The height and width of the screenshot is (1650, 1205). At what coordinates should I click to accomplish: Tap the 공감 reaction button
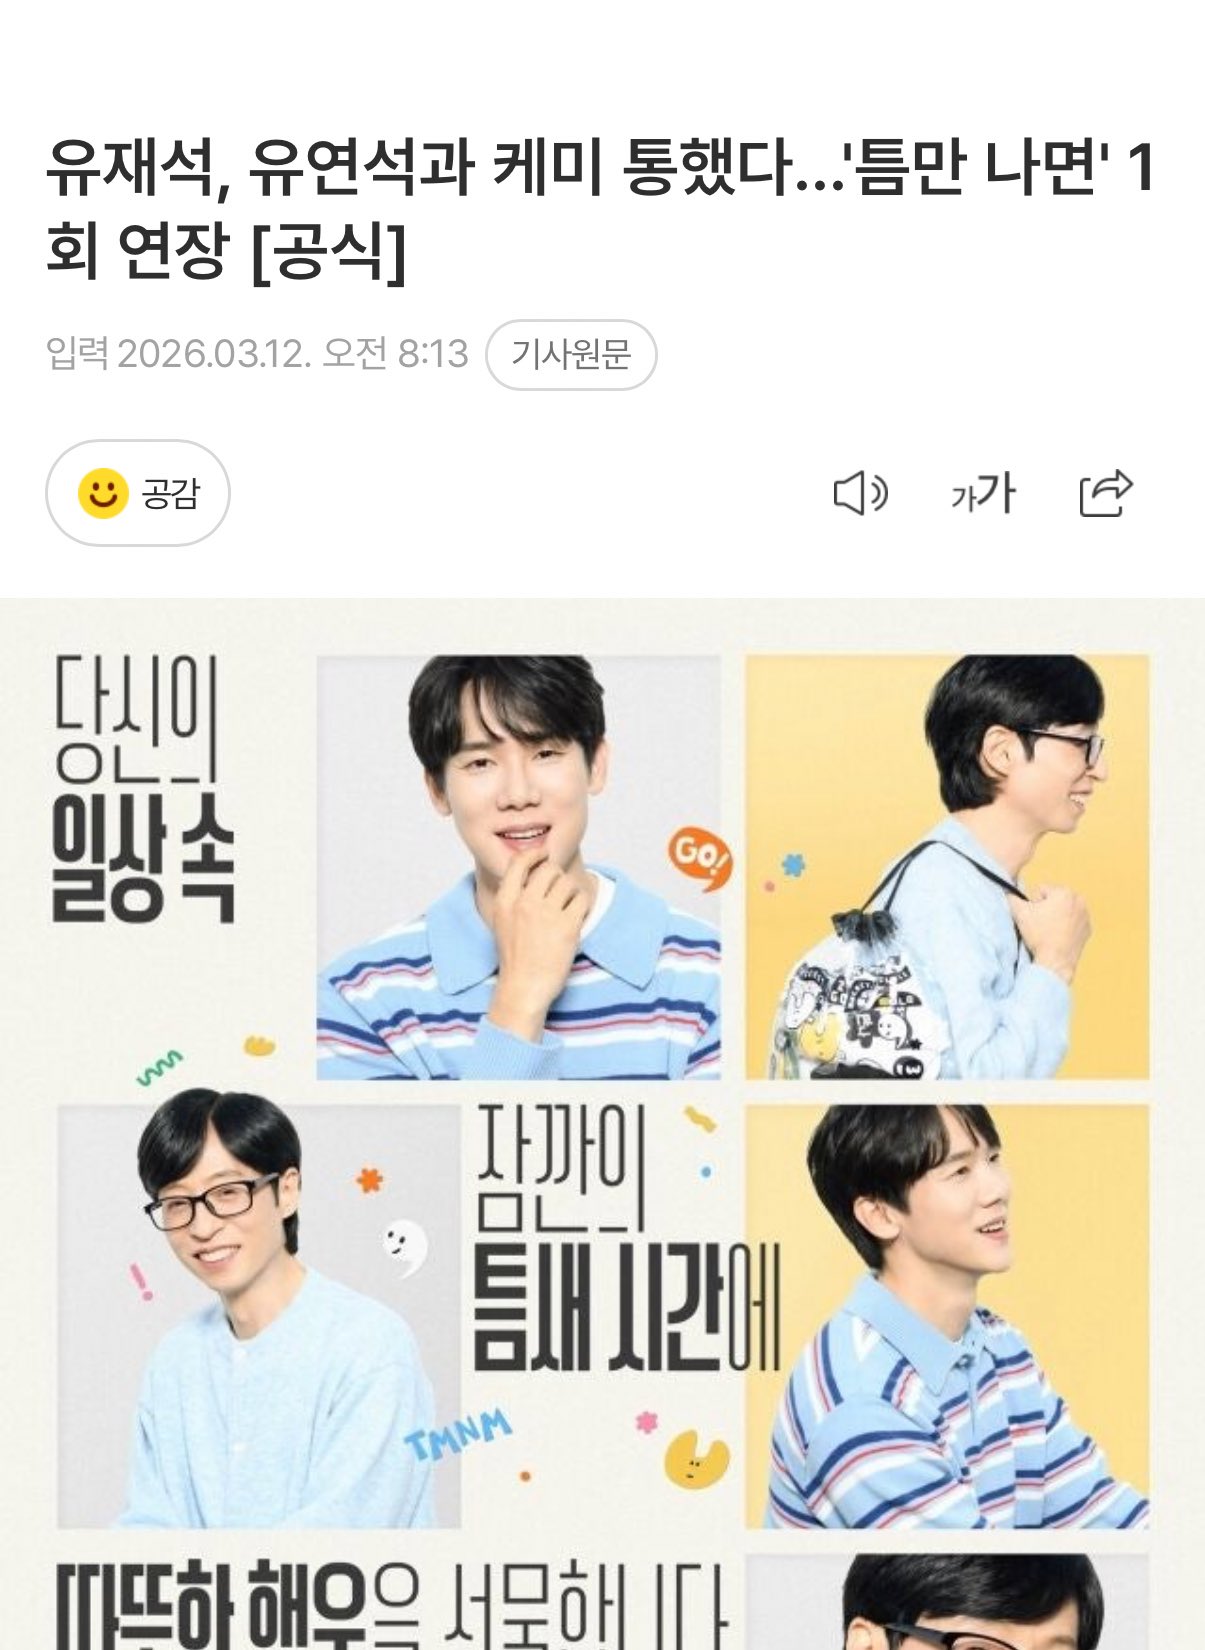pyautogui.click(x=138, y=493)
